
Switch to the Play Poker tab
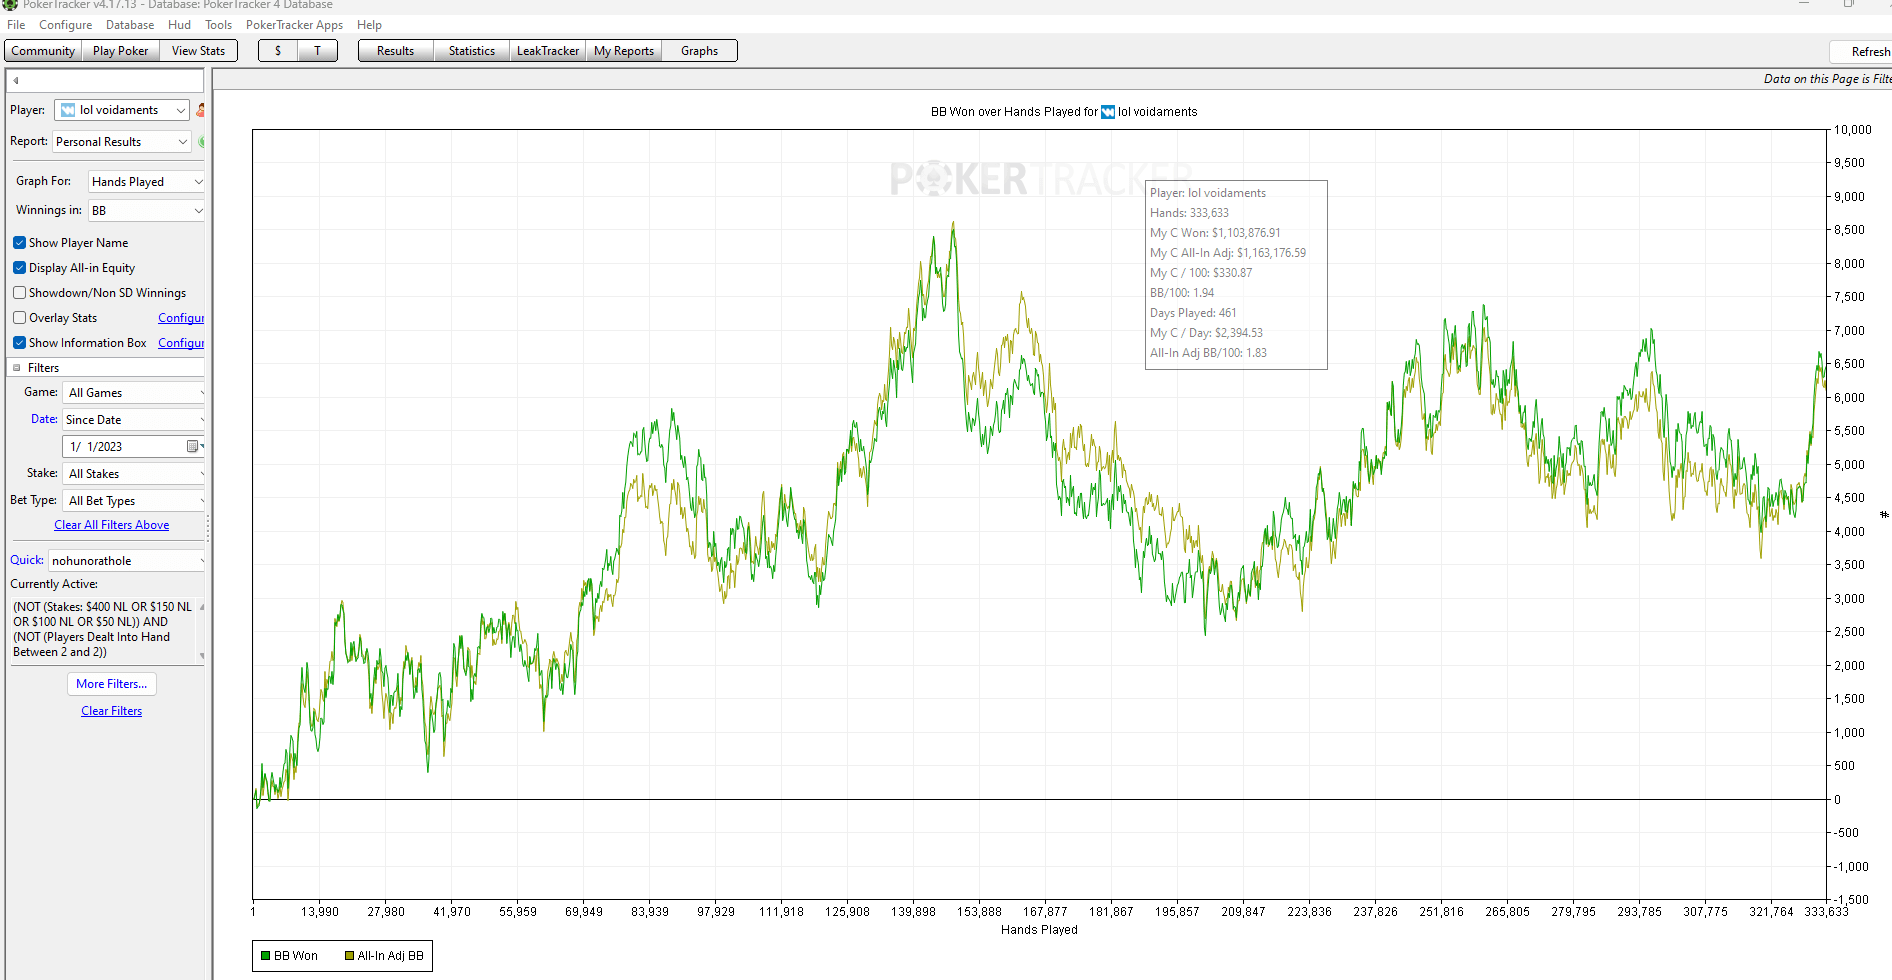coord(120,51)
